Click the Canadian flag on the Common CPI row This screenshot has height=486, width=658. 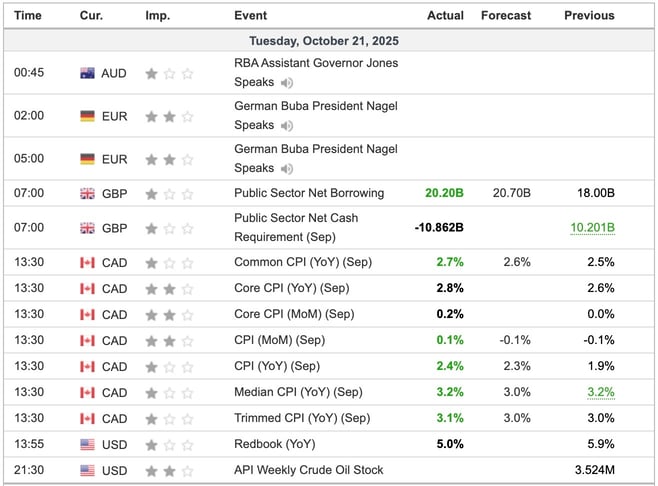click(88, 262)
